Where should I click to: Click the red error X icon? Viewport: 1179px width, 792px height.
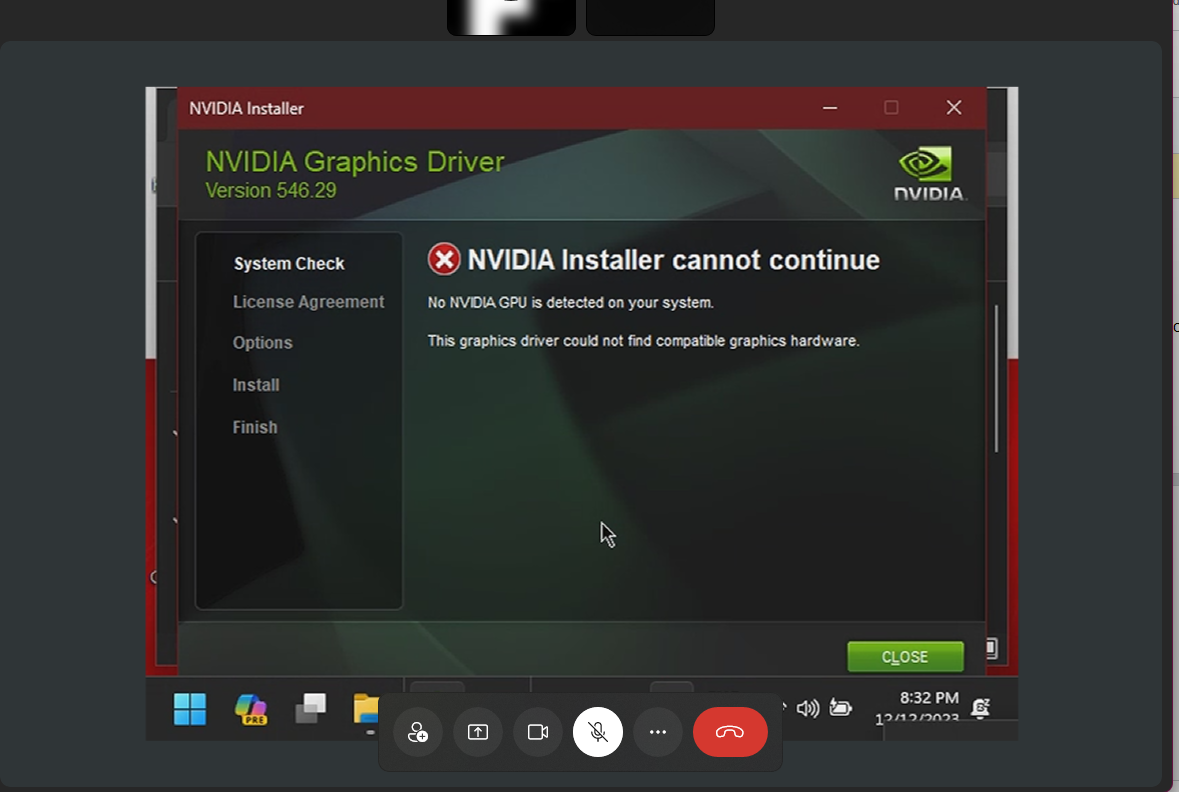pyautogui.click(x=444, y=259)
